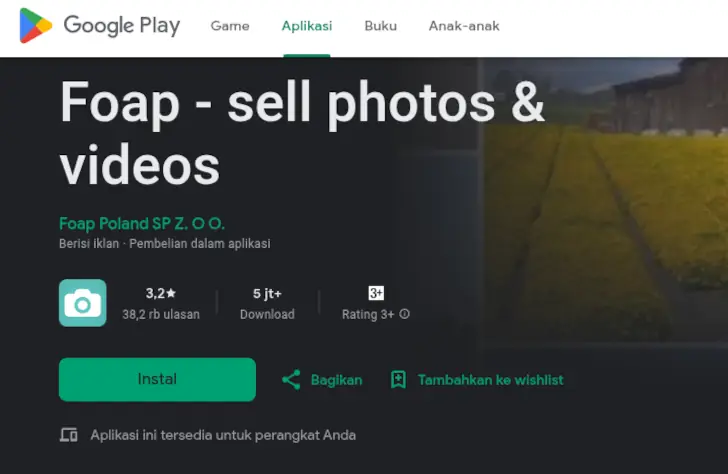
Task: Click the share icon
Action: 291,380
